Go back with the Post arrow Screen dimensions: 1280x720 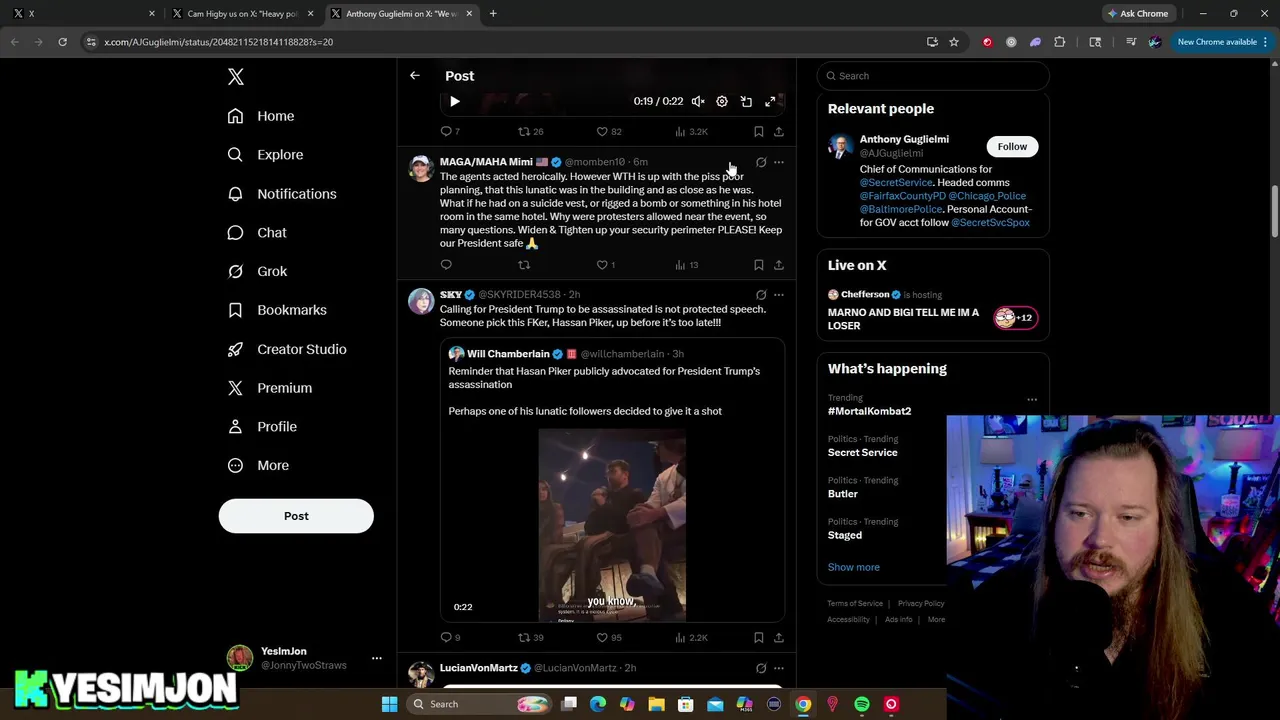pos(415,76)
